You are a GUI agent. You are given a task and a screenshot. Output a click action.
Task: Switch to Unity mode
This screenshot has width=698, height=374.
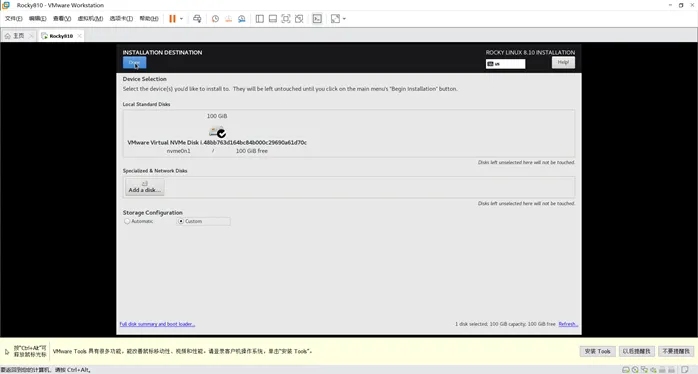(x=299, y=19)
